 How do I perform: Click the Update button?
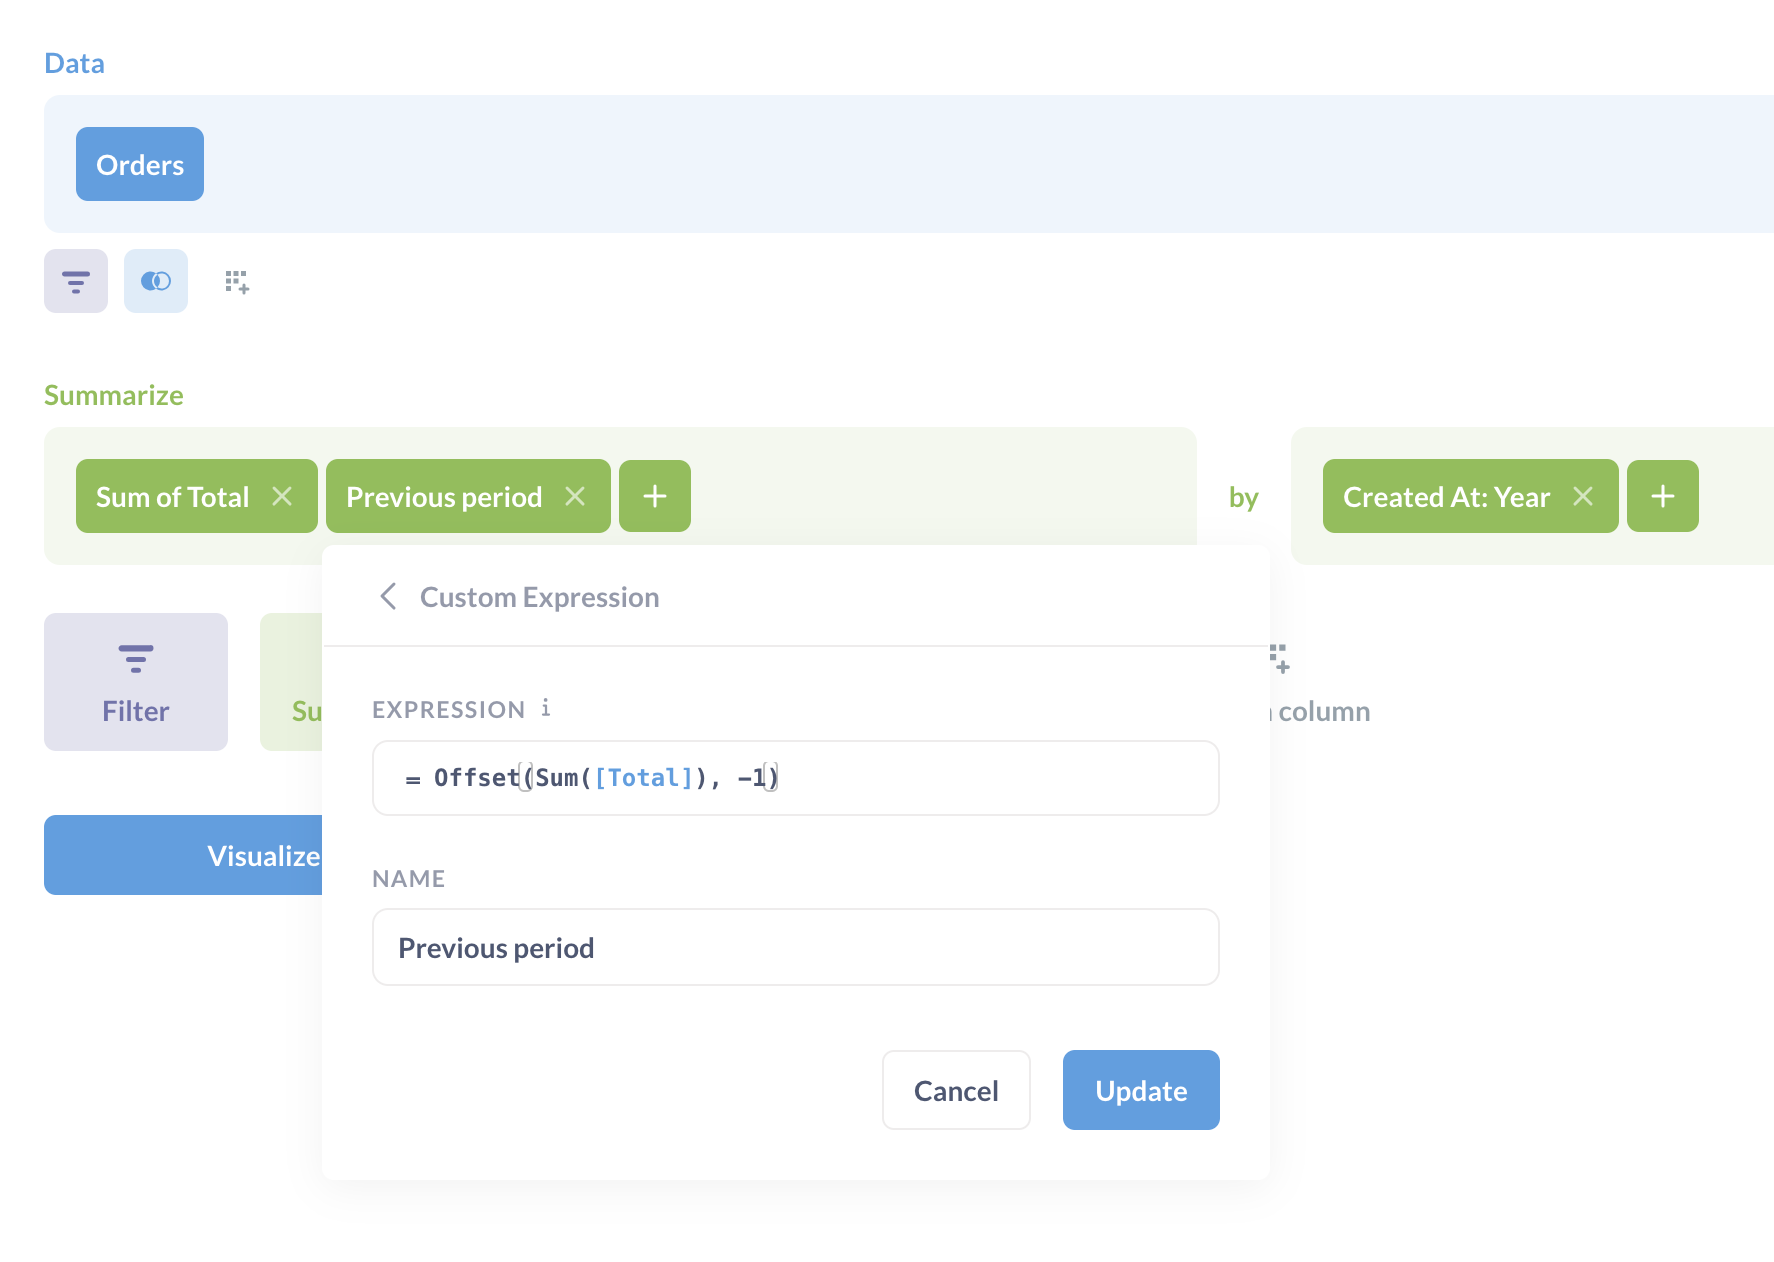(1141, 1090)
